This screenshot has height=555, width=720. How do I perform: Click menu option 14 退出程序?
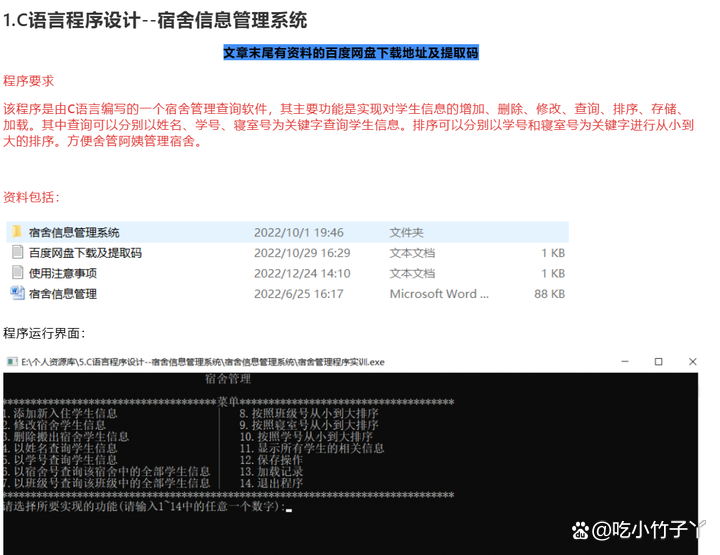(271, 483)
